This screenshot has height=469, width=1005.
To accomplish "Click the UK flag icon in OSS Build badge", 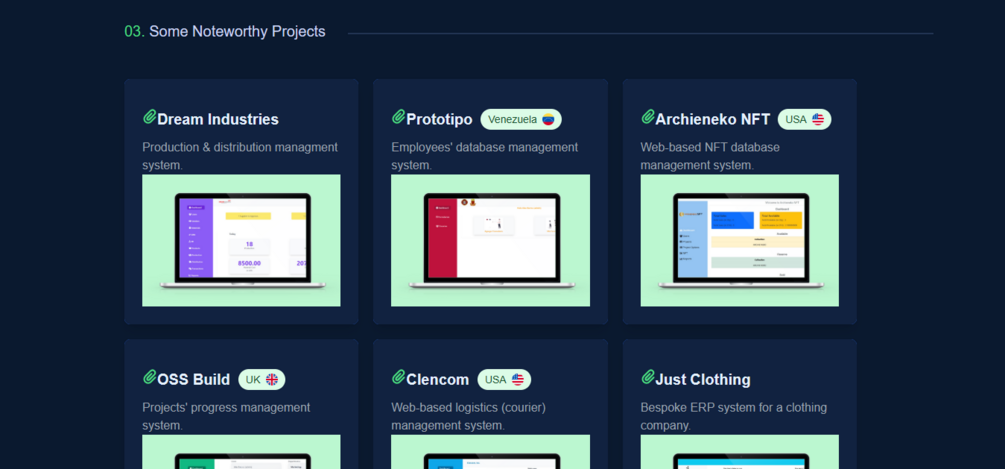I will coord(272,379).
